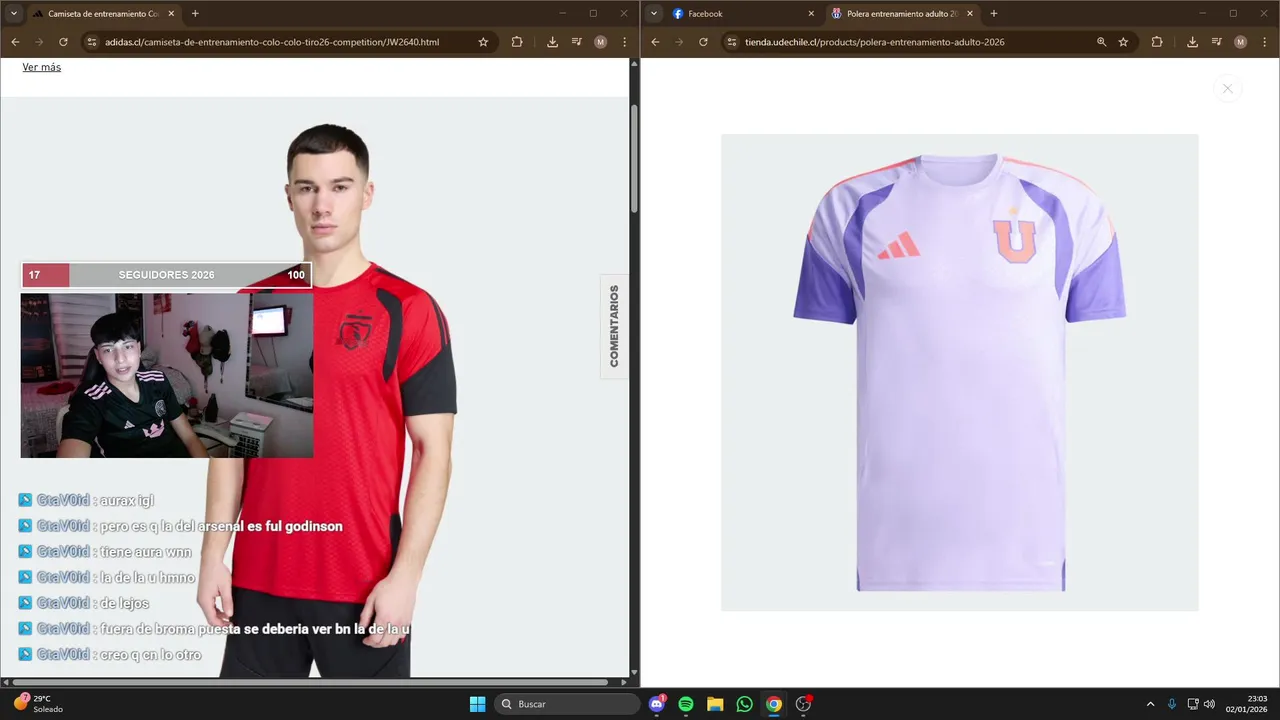
Task: Click the purple U jersey image
Action: [x=960, y=372]
